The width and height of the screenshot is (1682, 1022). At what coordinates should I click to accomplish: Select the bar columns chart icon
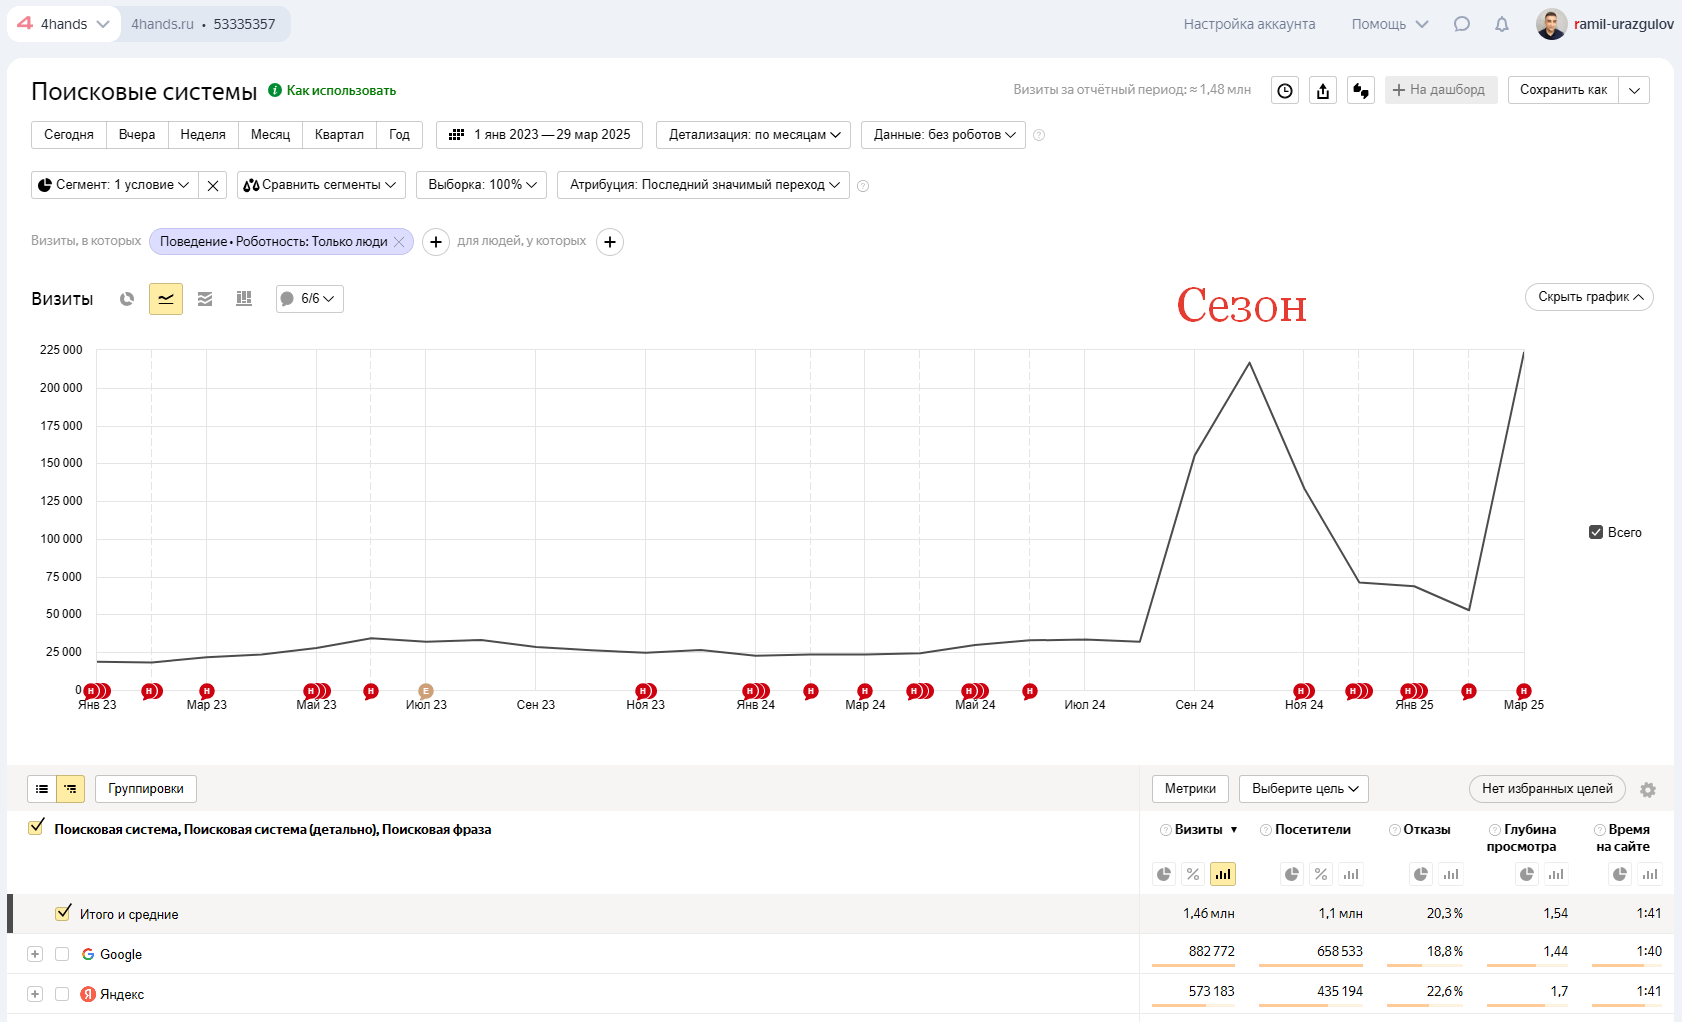(x=244, y=299)
